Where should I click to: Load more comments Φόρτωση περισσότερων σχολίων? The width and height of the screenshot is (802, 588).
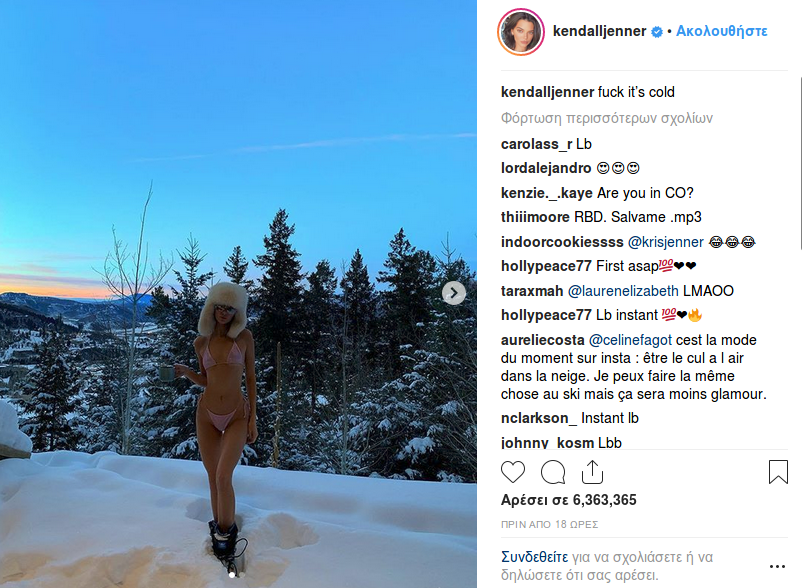tap(607, 119)
